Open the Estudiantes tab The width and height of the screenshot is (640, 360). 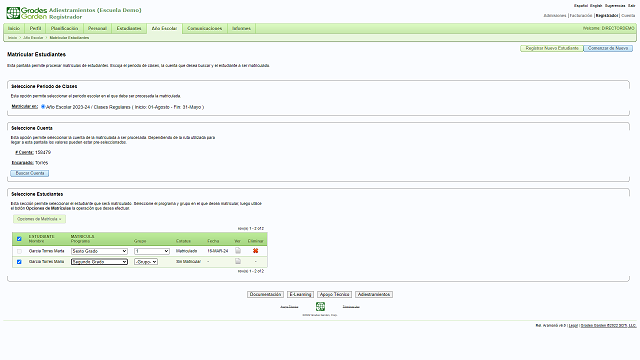129,28
